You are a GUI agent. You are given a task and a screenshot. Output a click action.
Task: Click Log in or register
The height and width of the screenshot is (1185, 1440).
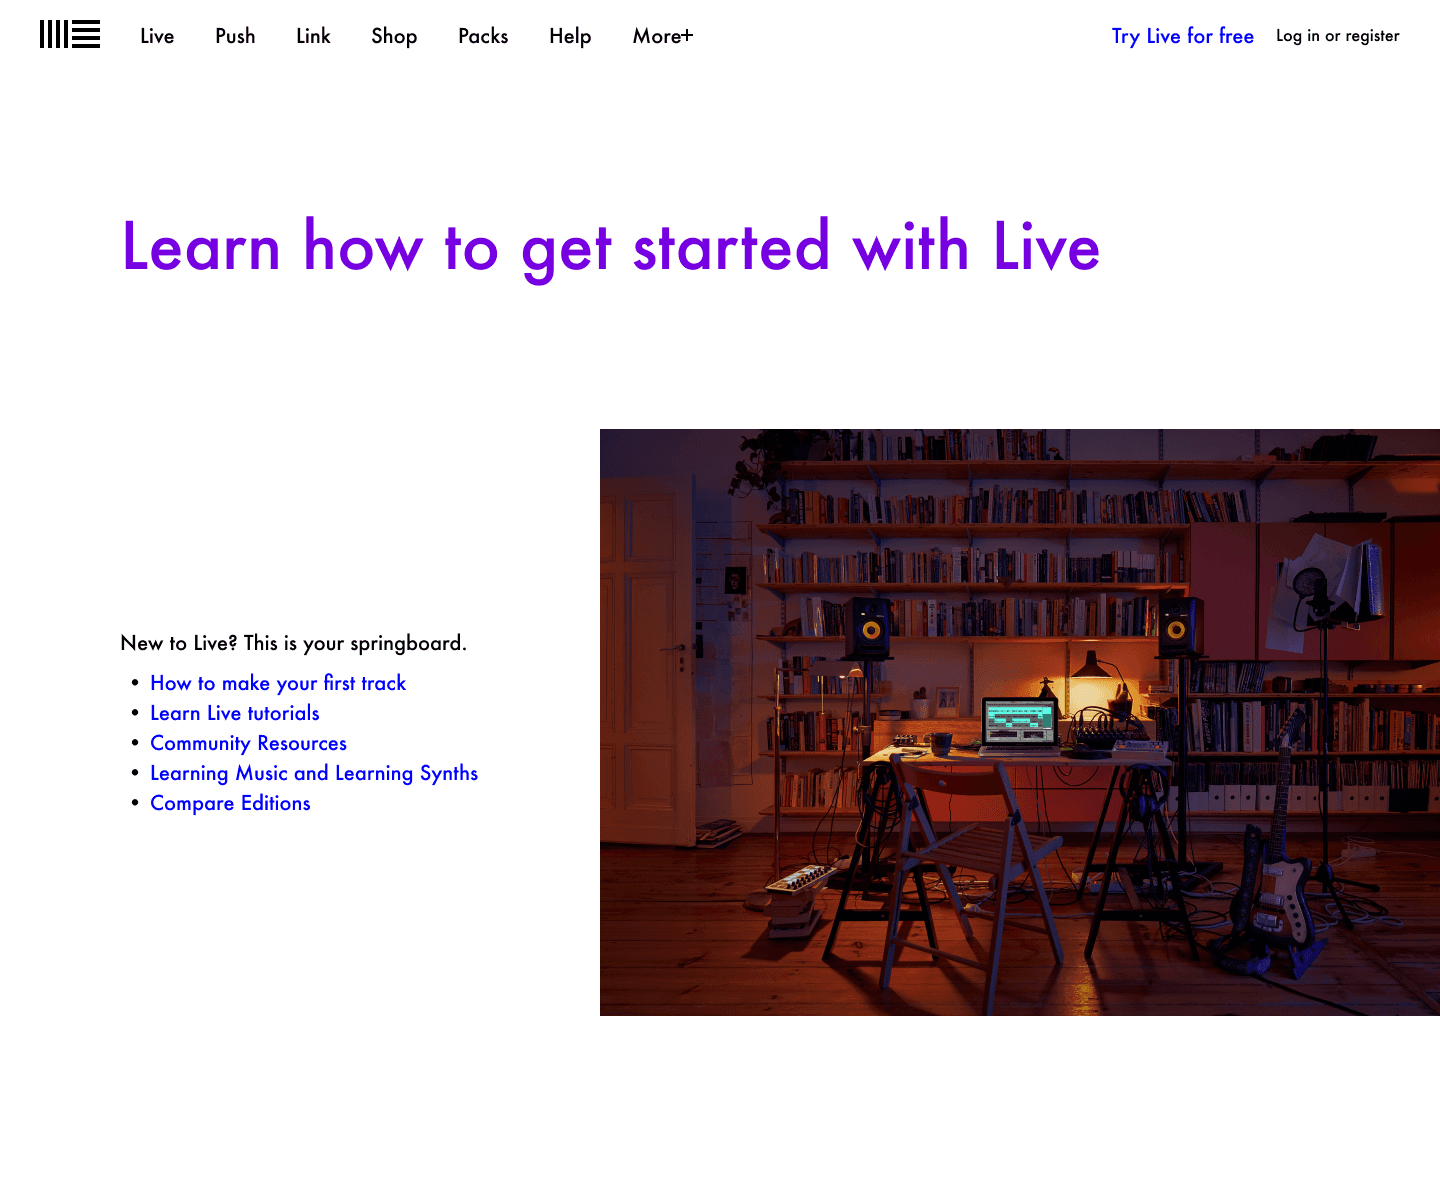[1337, 36]
